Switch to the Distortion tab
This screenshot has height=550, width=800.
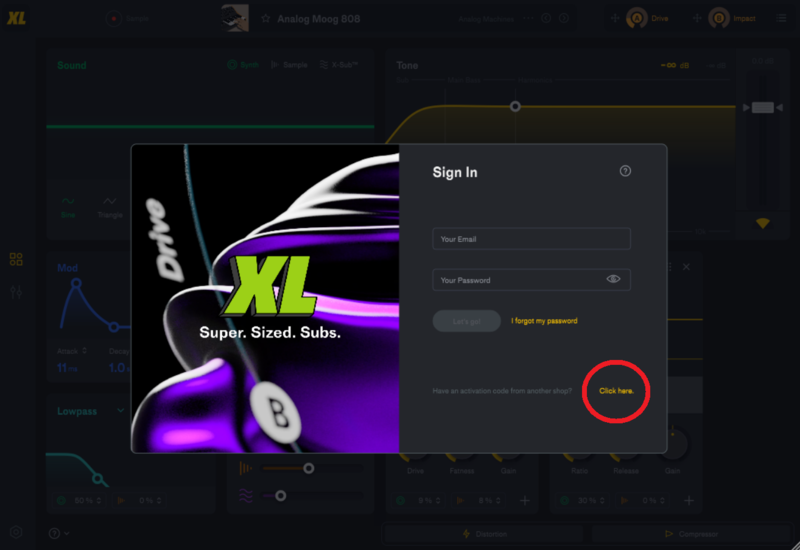pyautogui.click(x=484, y=534)
